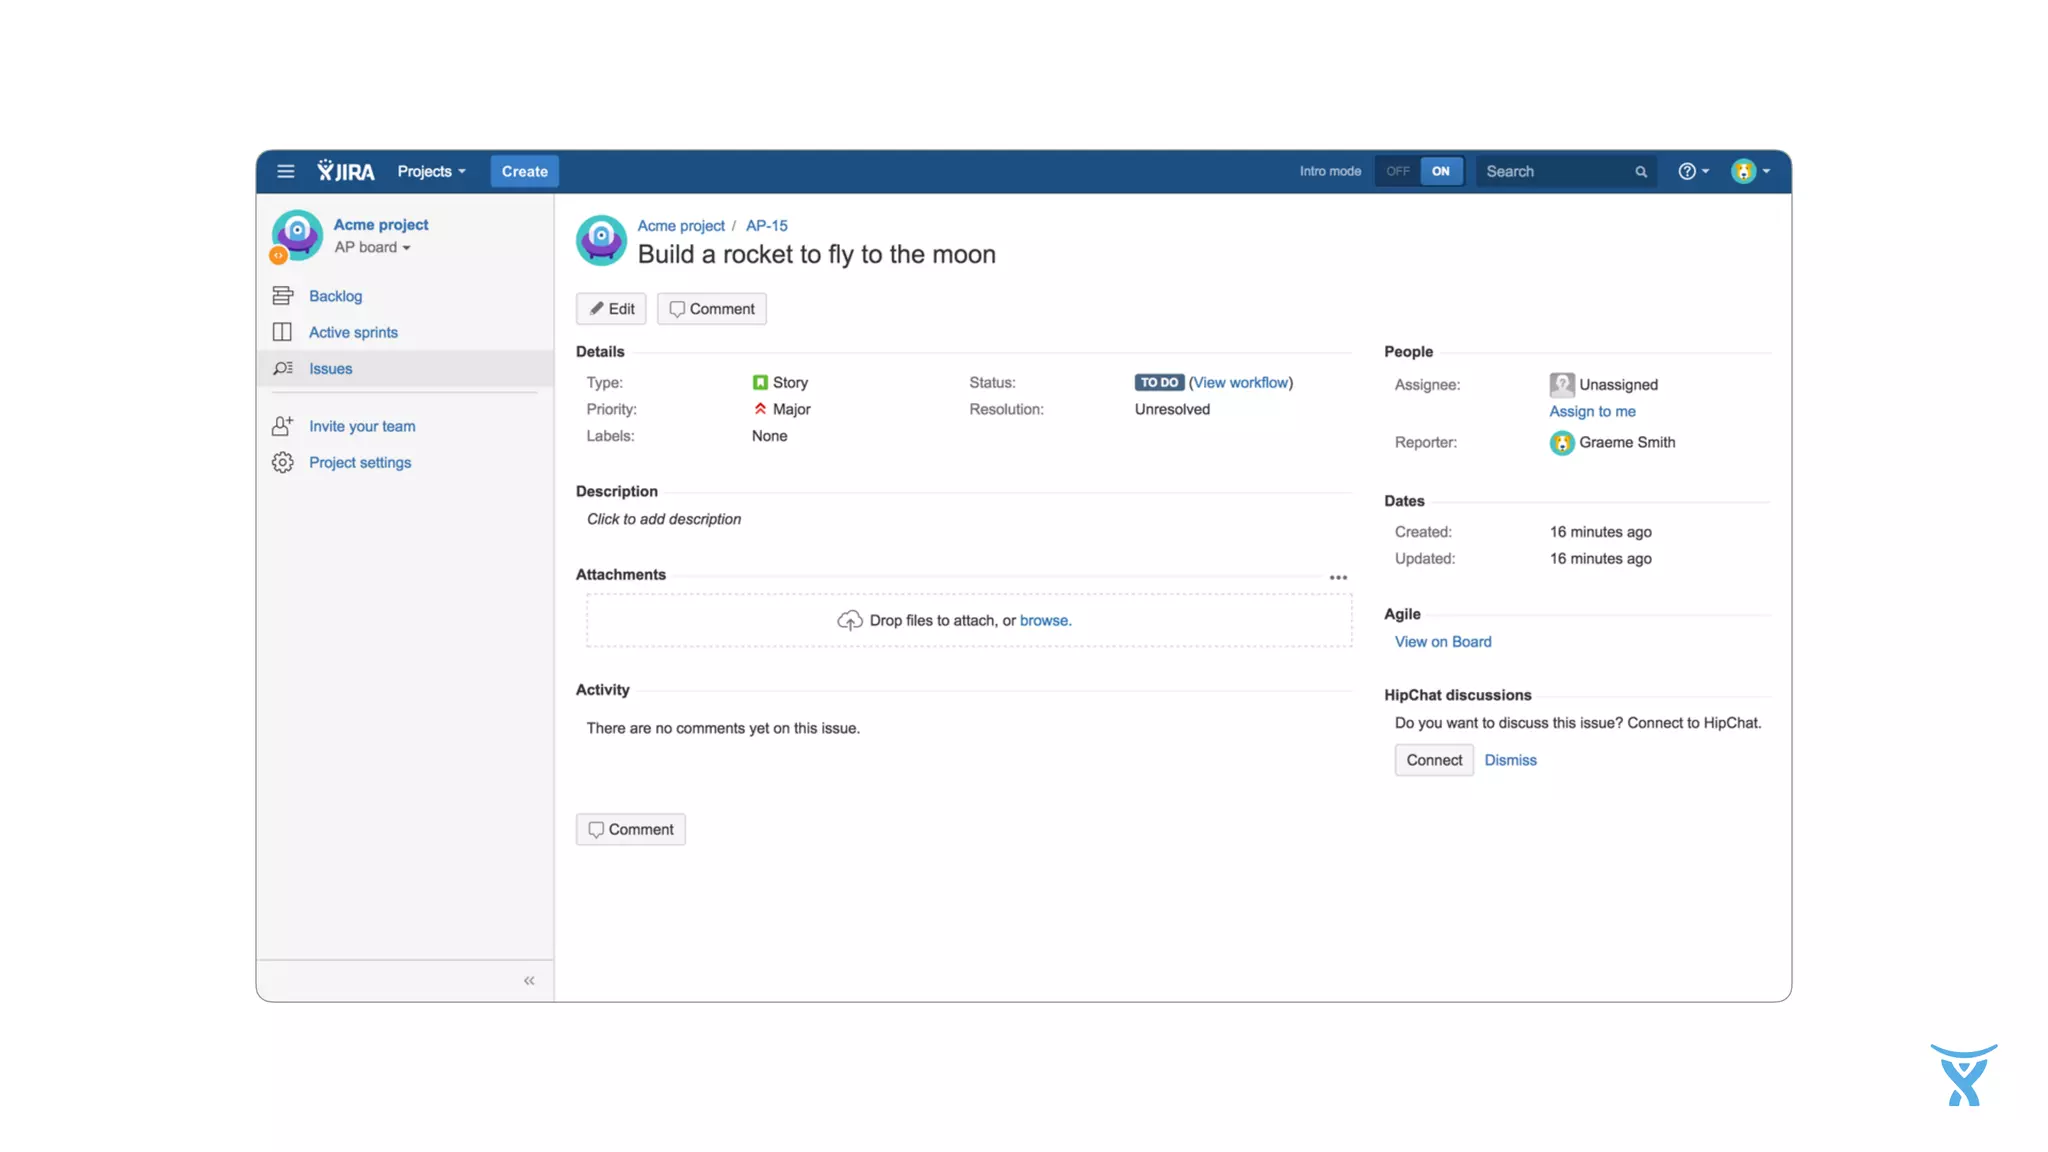
Task: Expand the AP board switcher
Action: tap(372, 247)
